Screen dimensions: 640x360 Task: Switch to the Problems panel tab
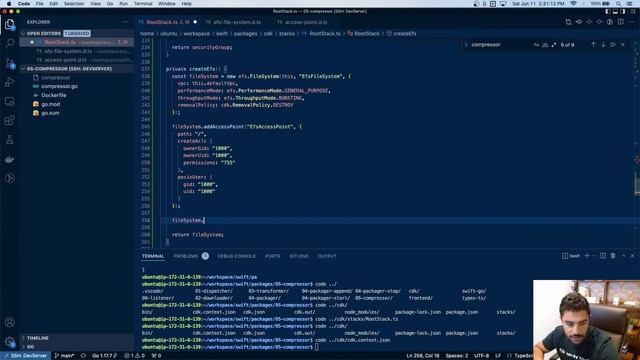coord(185,256)
